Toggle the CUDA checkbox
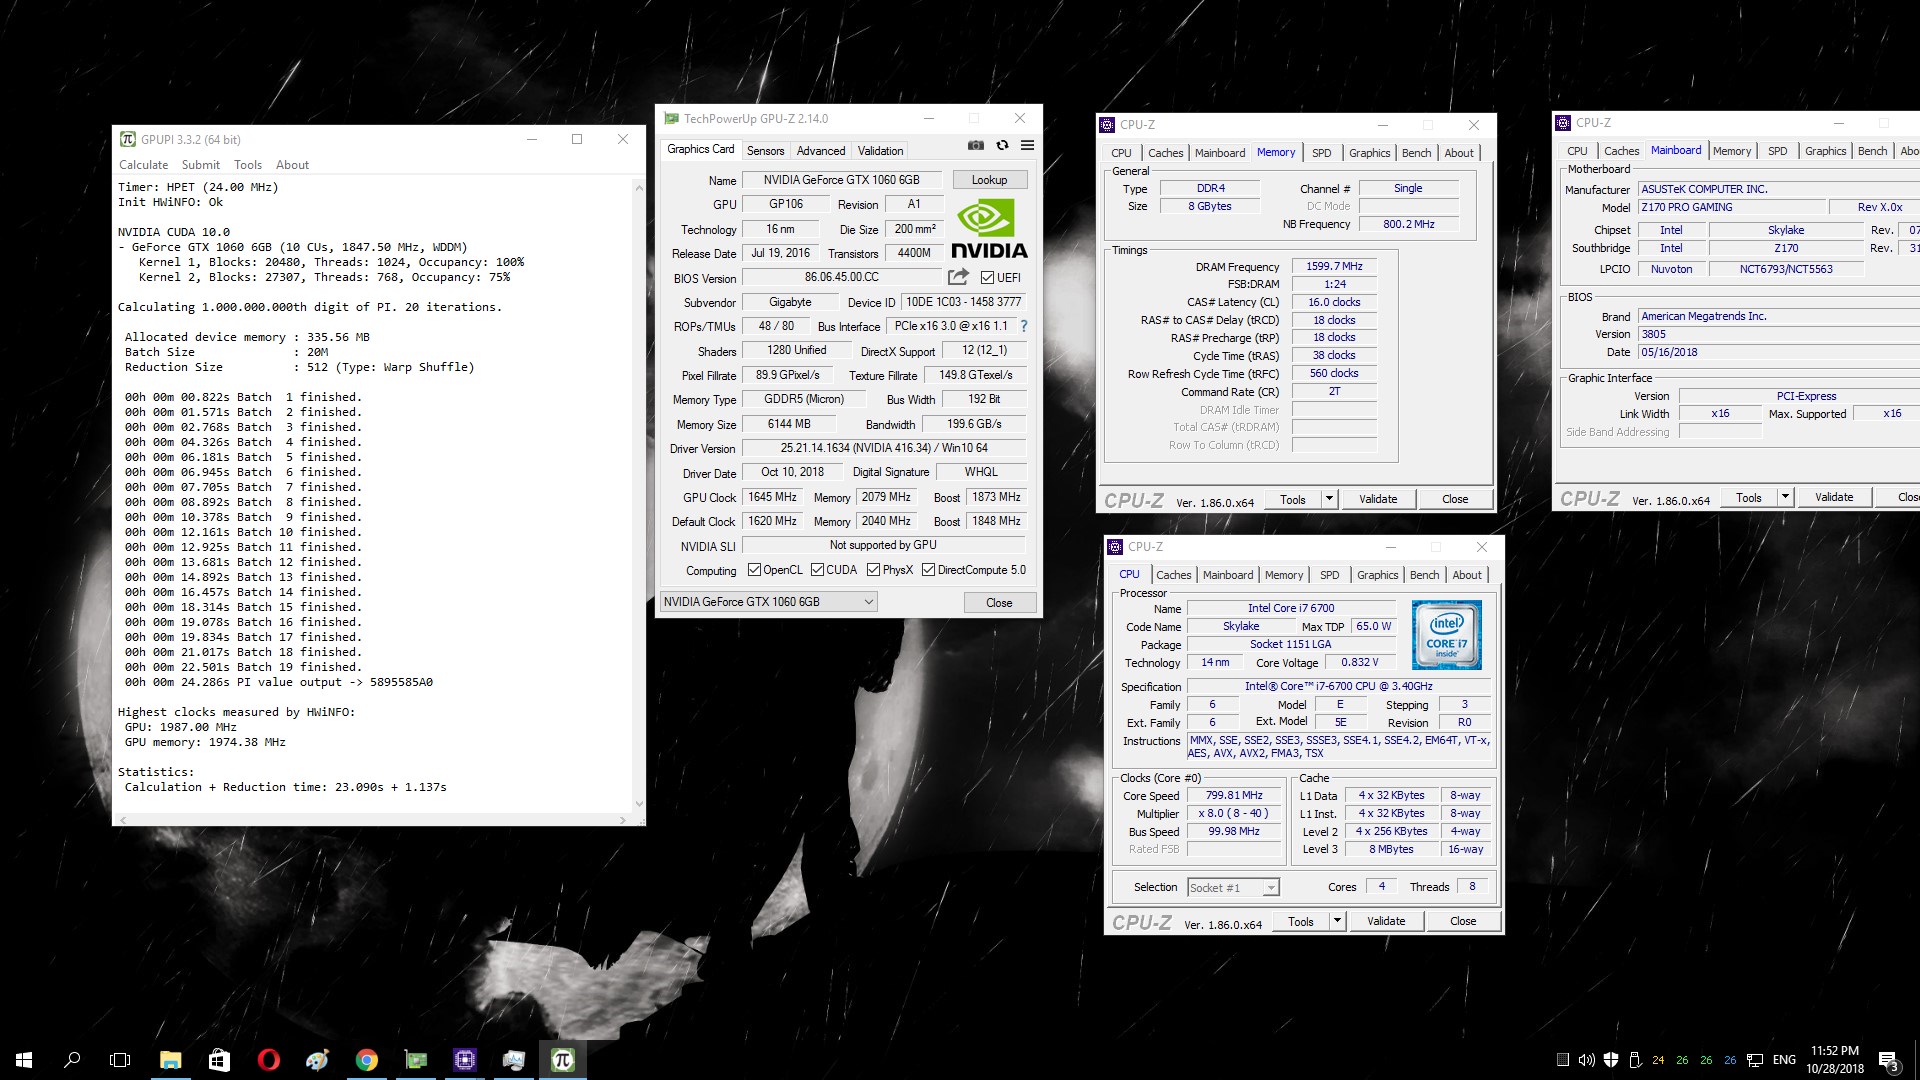The width and height of the screenshot is (1920, 1080). 817,570
